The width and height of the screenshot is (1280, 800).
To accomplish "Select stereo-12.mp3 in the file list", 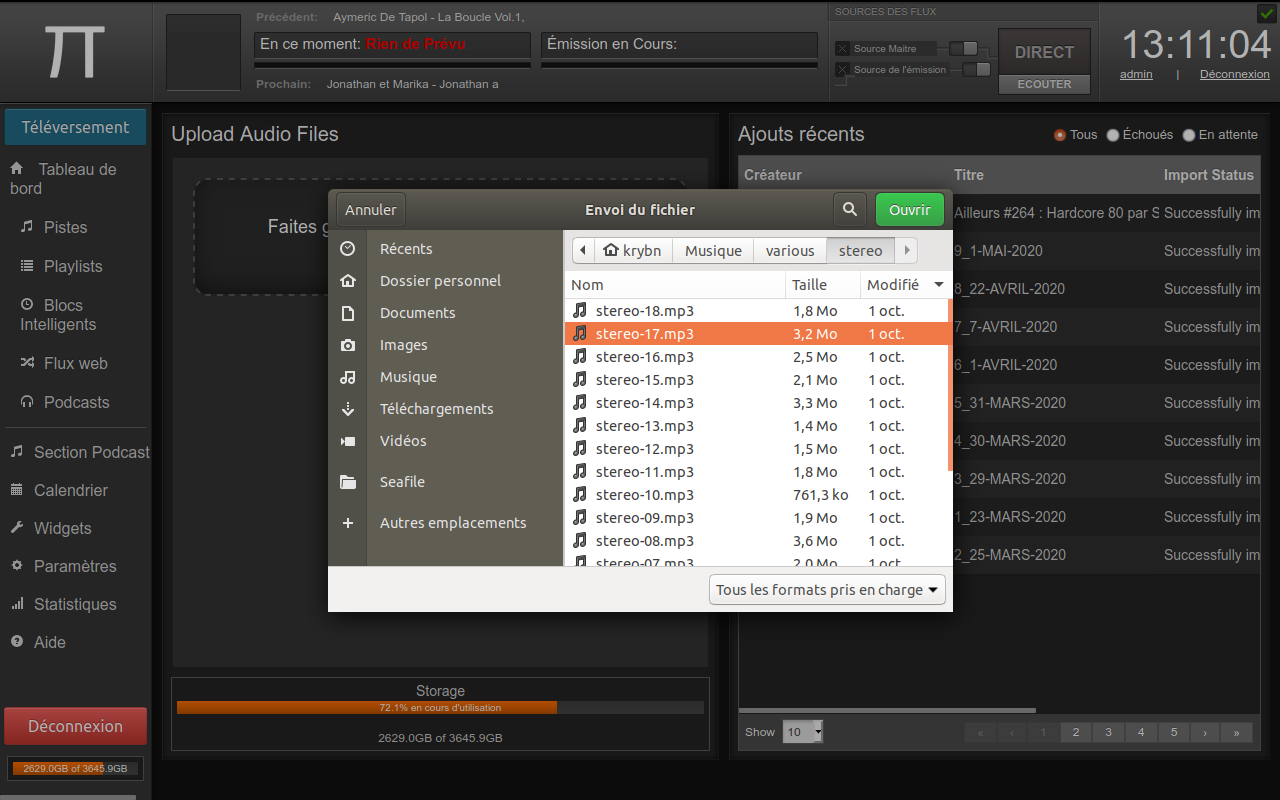I will 644,449.
